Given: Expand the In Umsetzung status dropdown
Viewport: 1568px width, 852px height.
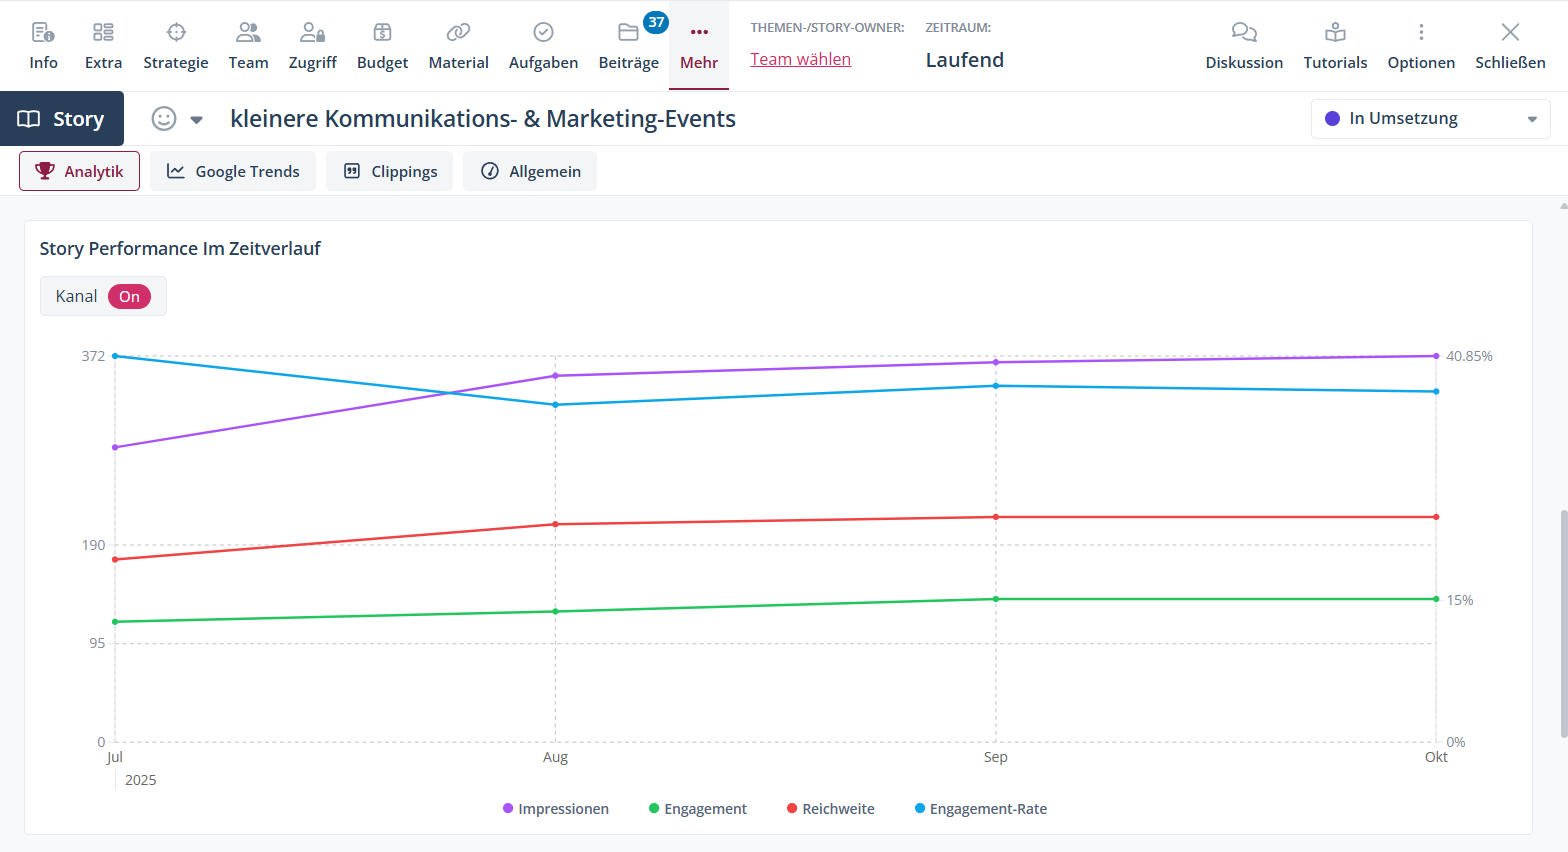Looking at the screenshot, I should (x=1430, y=119).
